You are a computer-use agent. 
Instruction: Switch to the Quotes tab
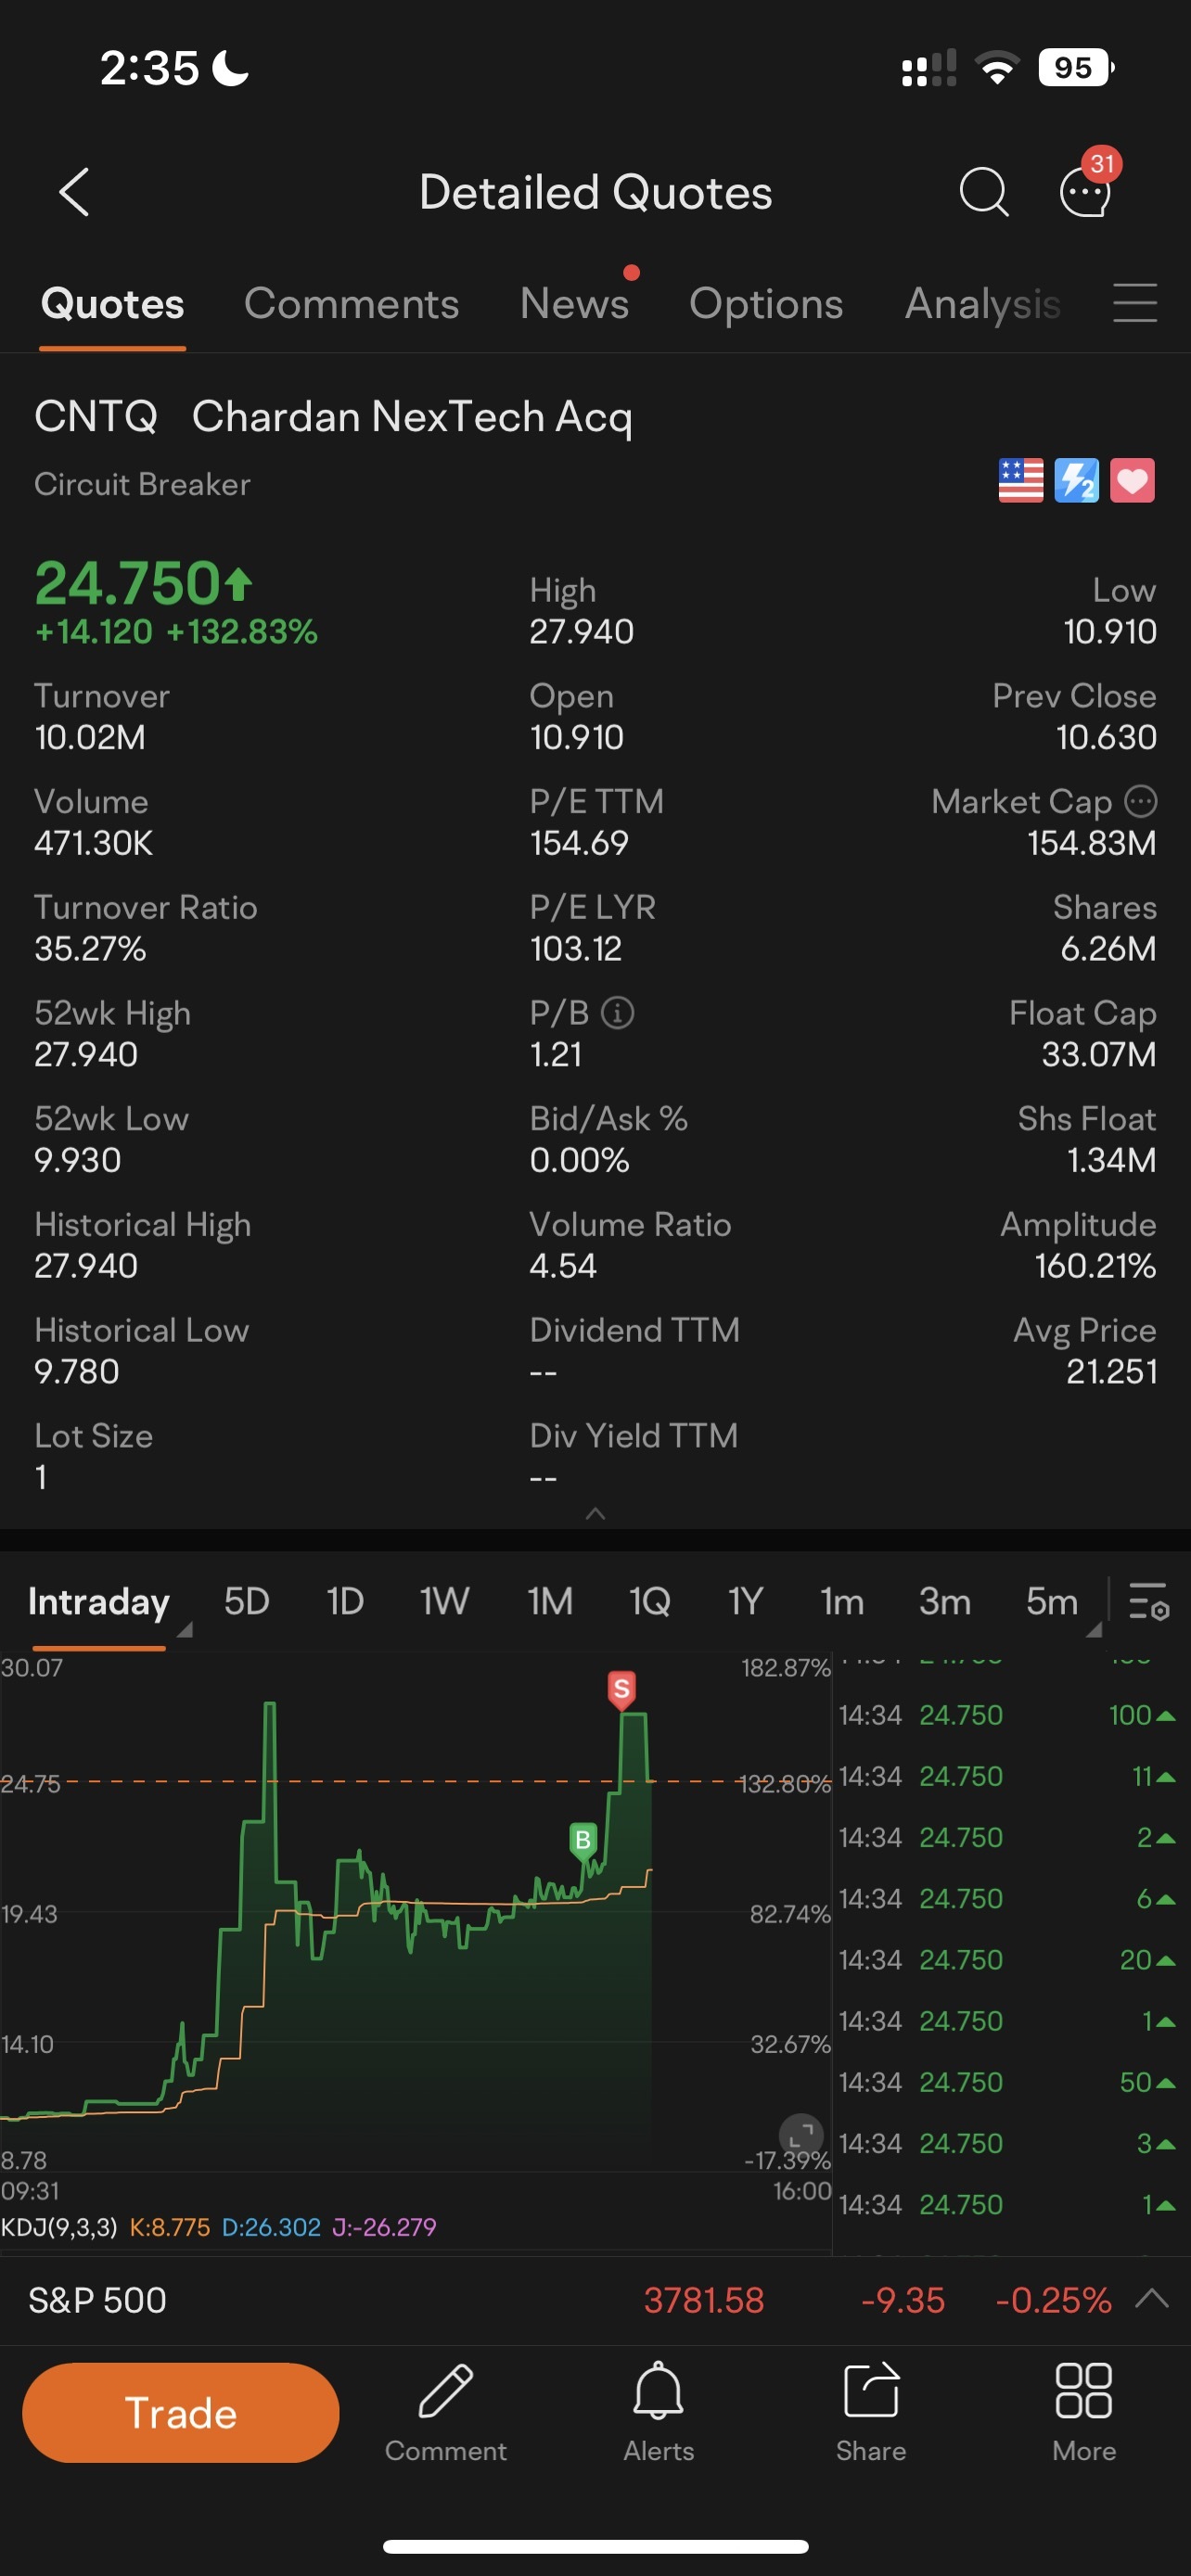coord(112,304)
